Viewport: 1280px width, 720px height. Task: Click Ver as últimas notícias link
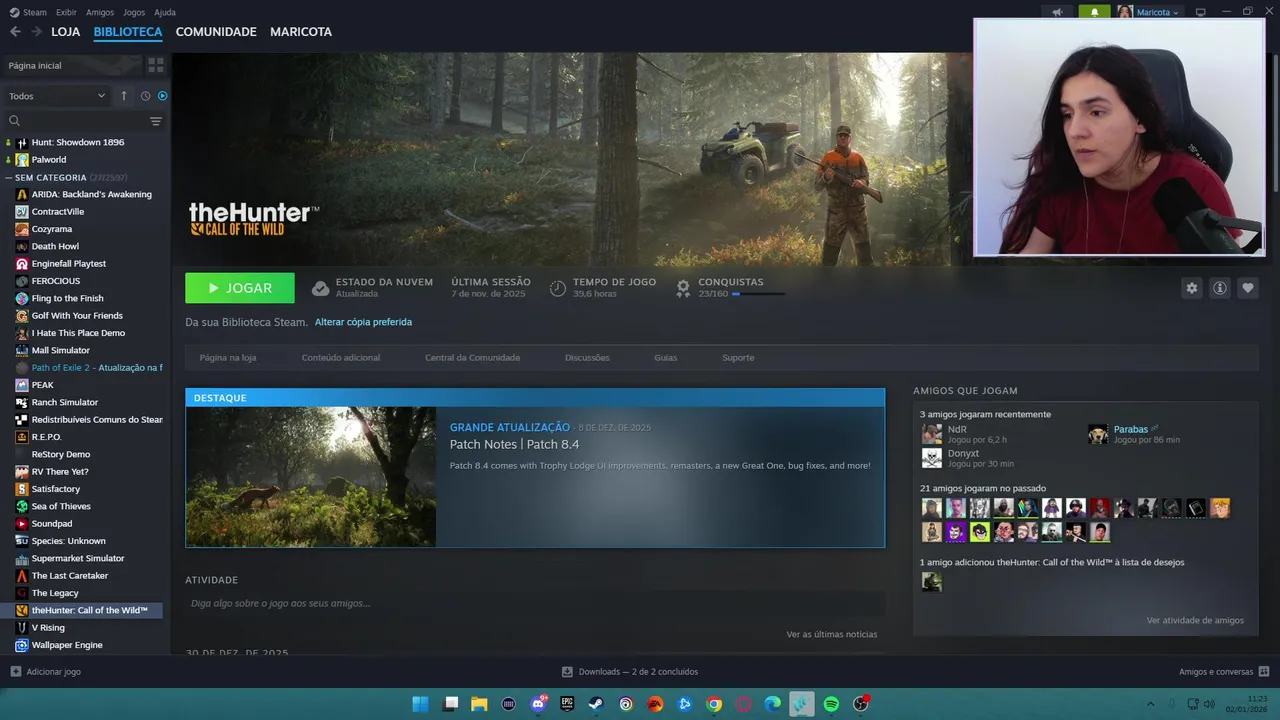point(832,634)
